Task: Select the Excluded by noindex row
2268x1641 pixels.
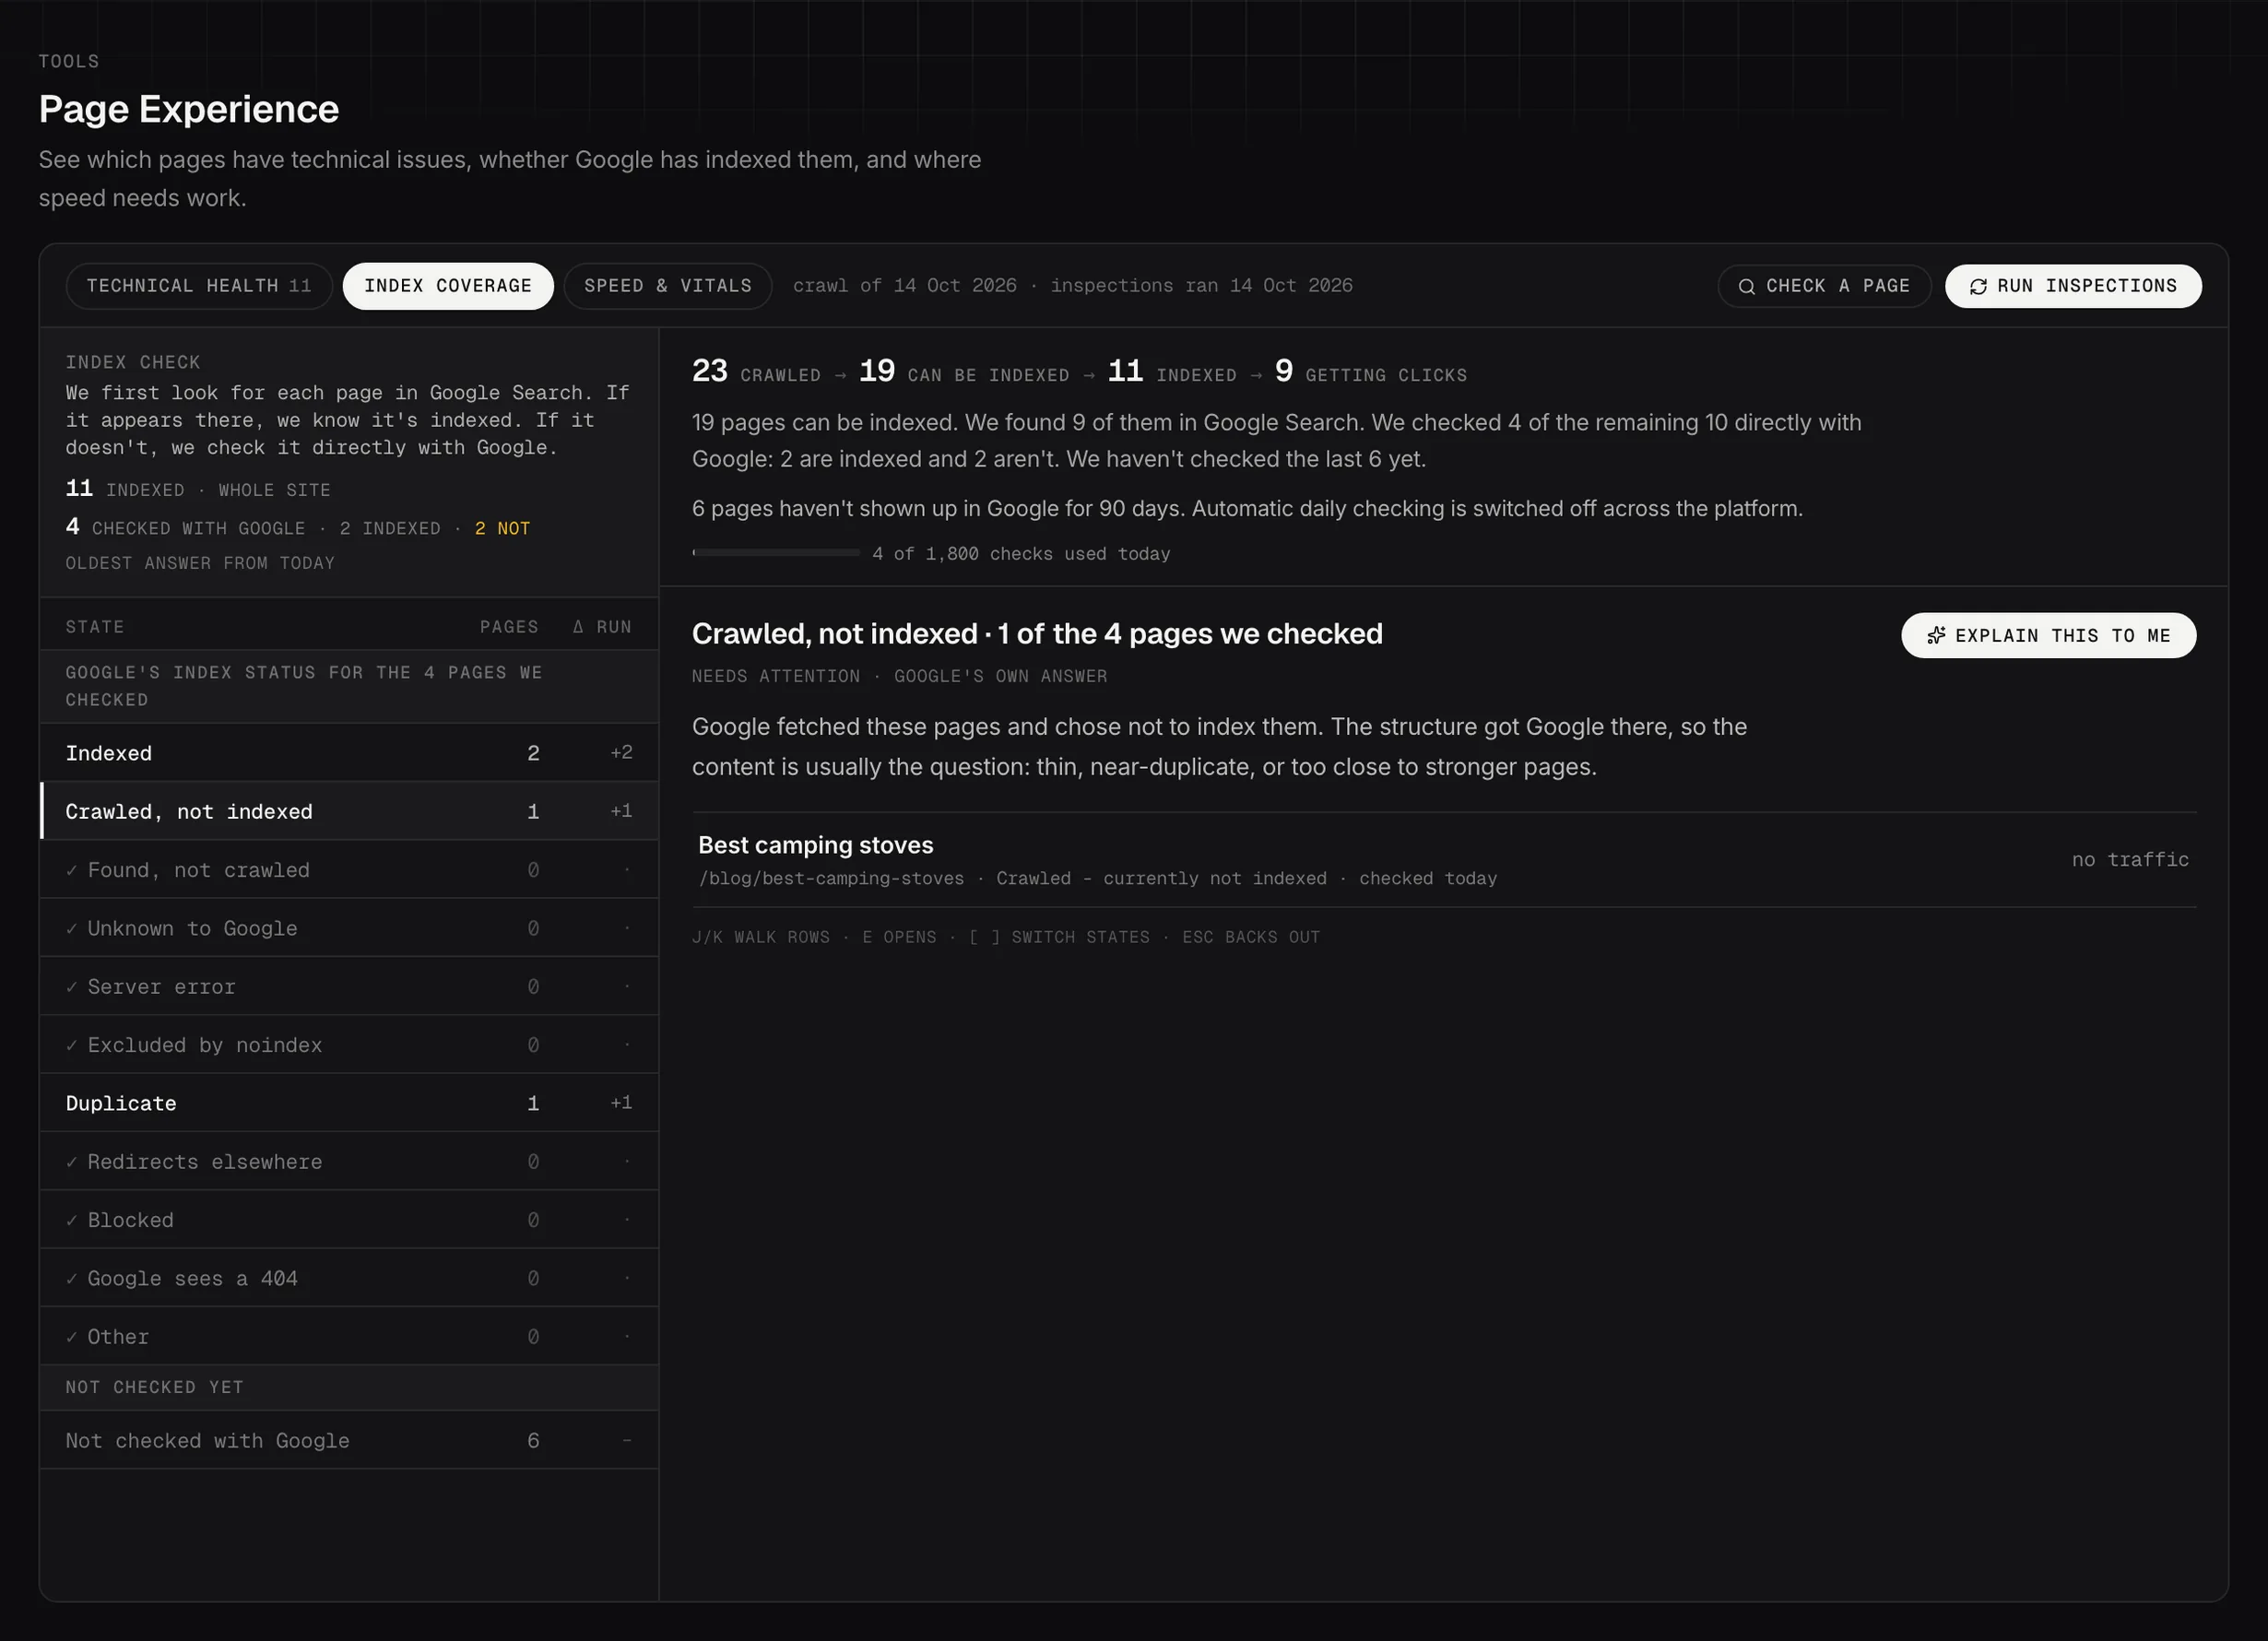Action: 349,1045
